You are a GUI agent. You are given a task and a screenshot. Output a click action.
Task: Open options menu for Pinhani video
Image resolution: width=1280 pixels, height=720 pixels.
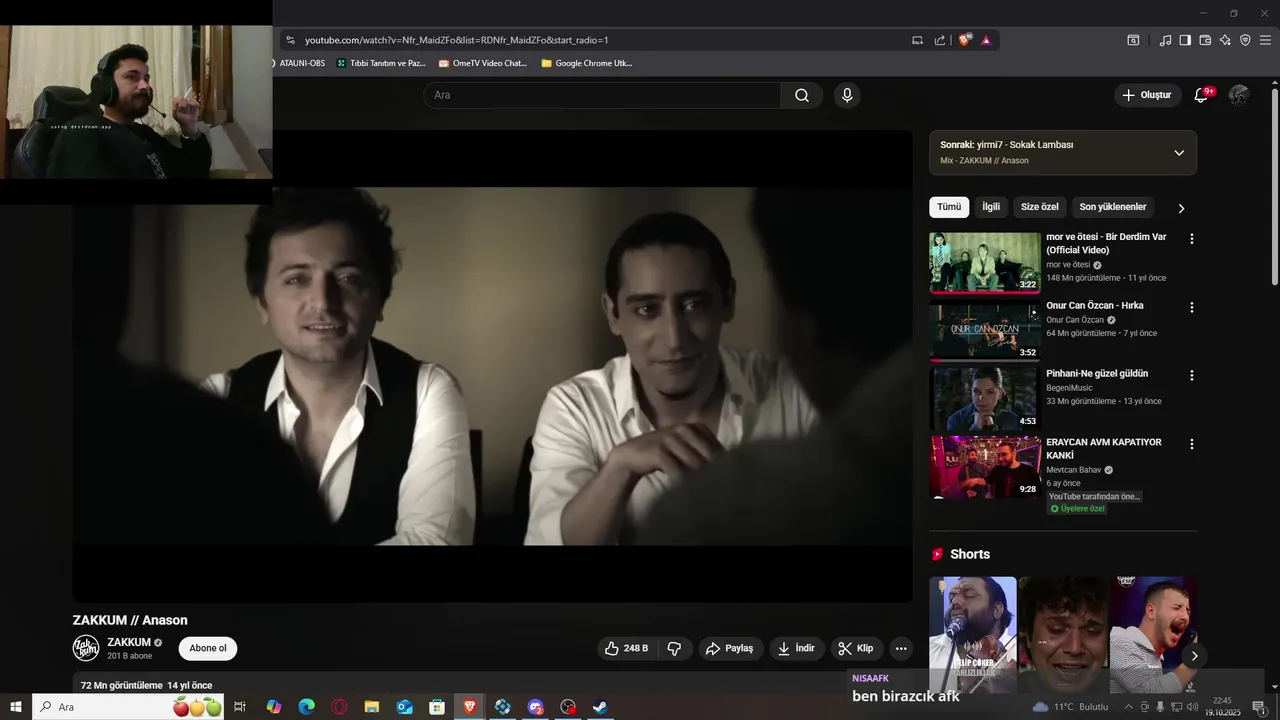tap(1191, 375)
